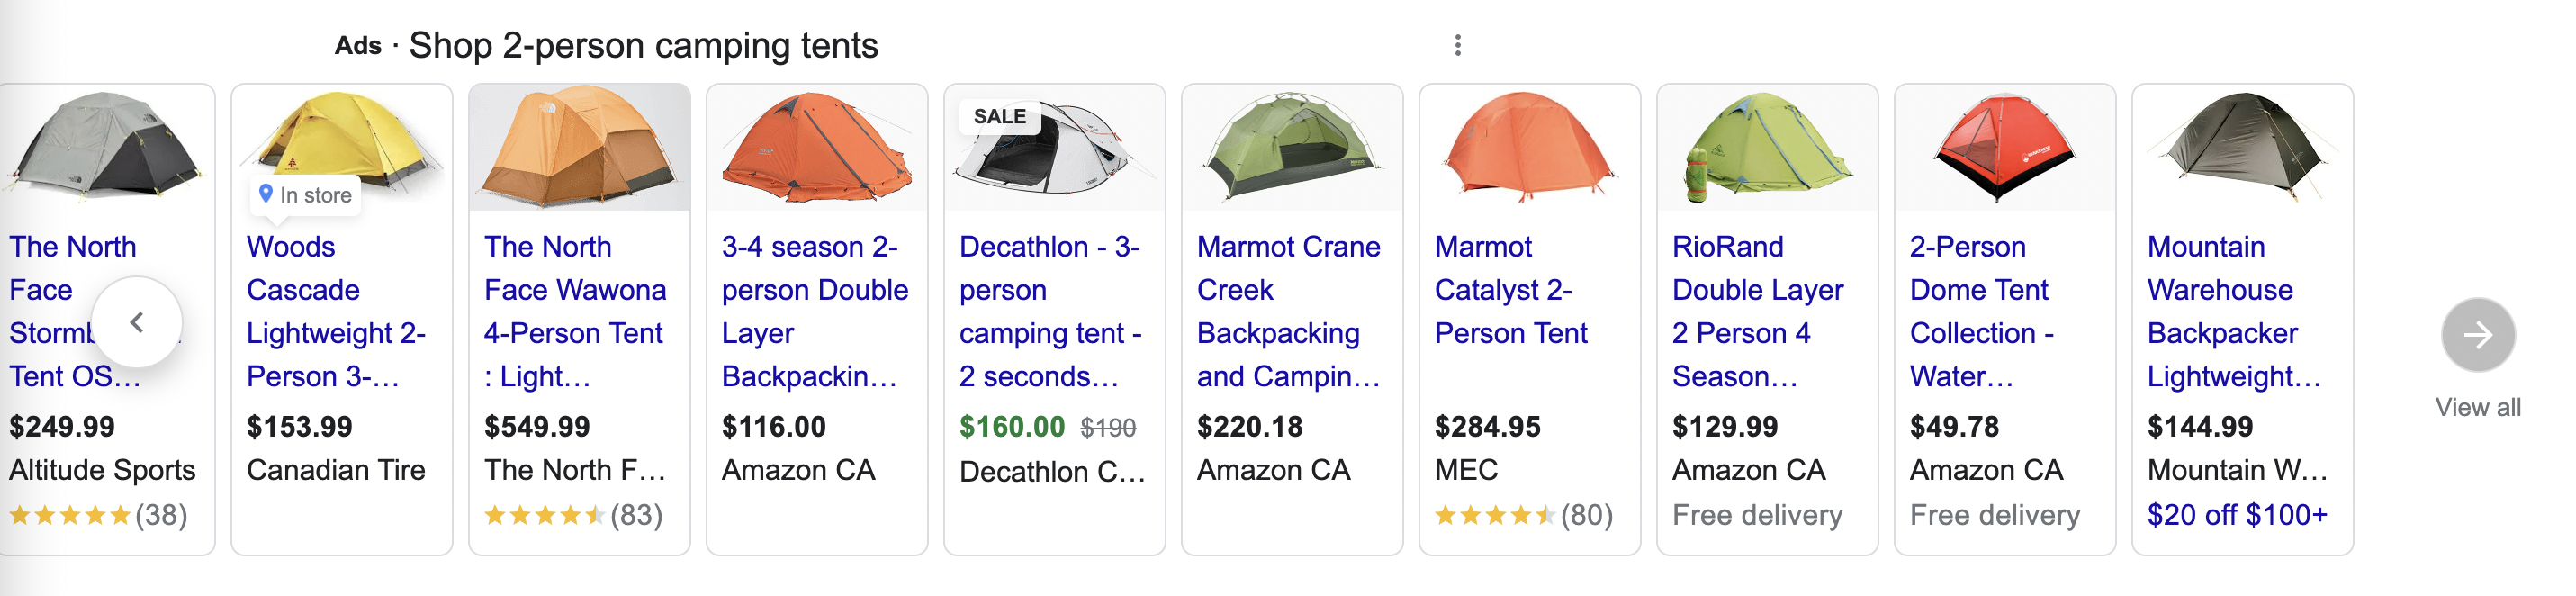Image resolution: width=2576 pixels, height=596 pixels.
Task: Click the red 2-Person Dome Tent image
Action: click(2004, 148)
